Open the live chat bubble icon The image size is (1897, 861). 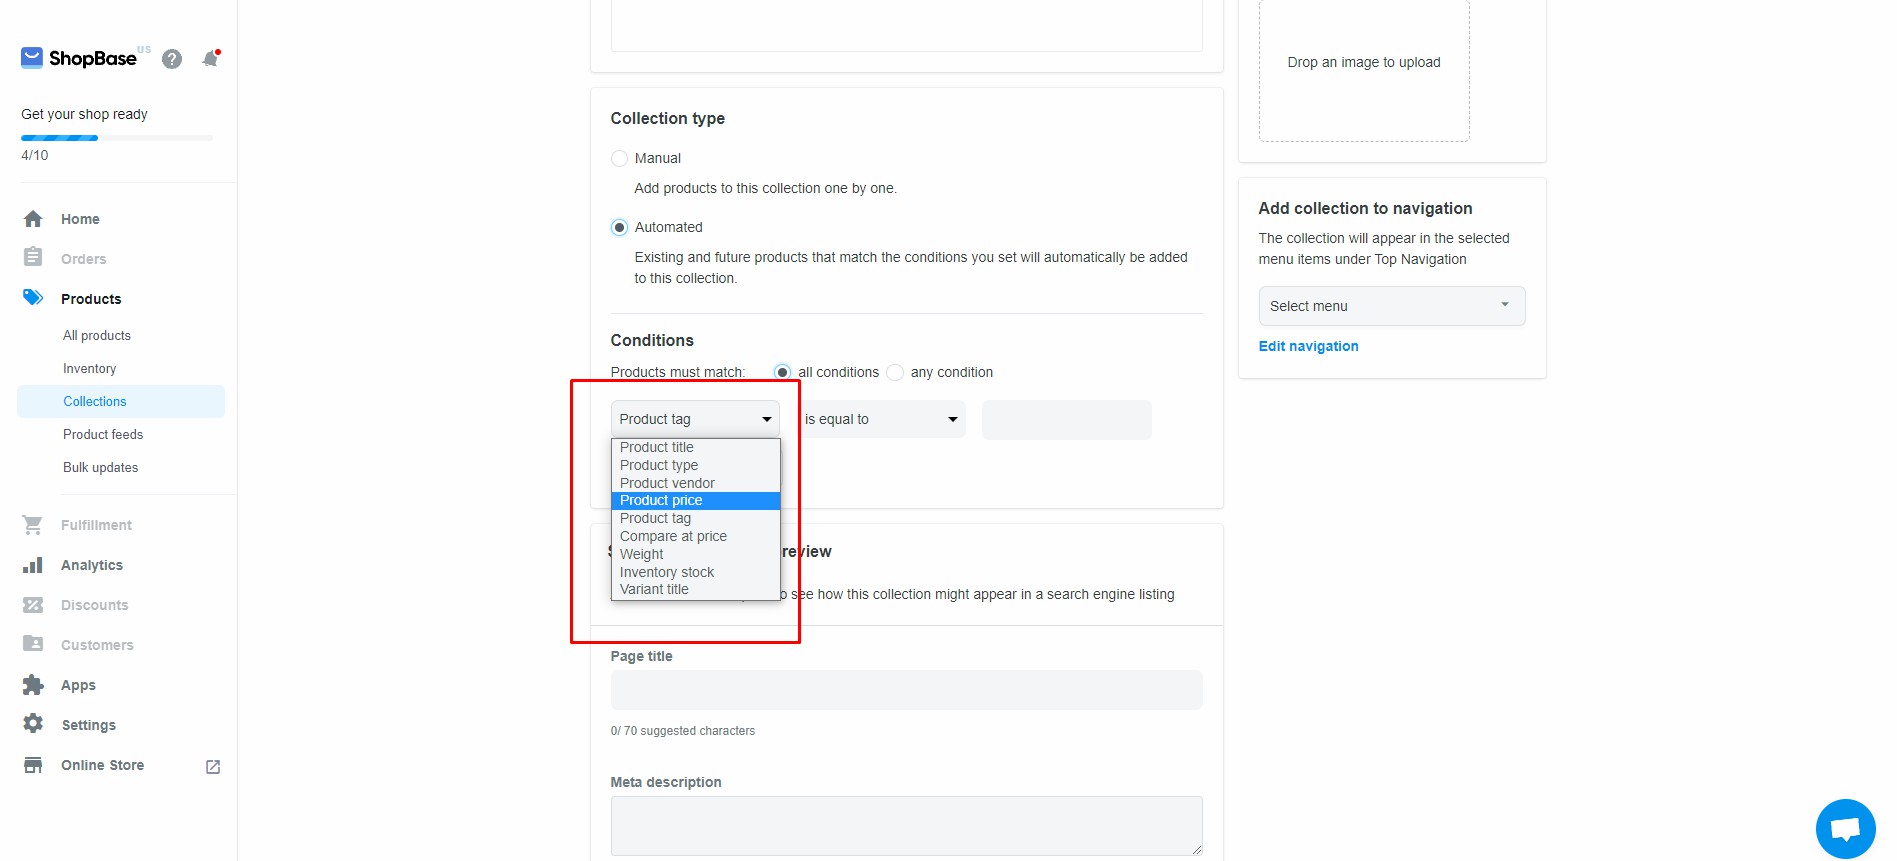(1845, 828)
